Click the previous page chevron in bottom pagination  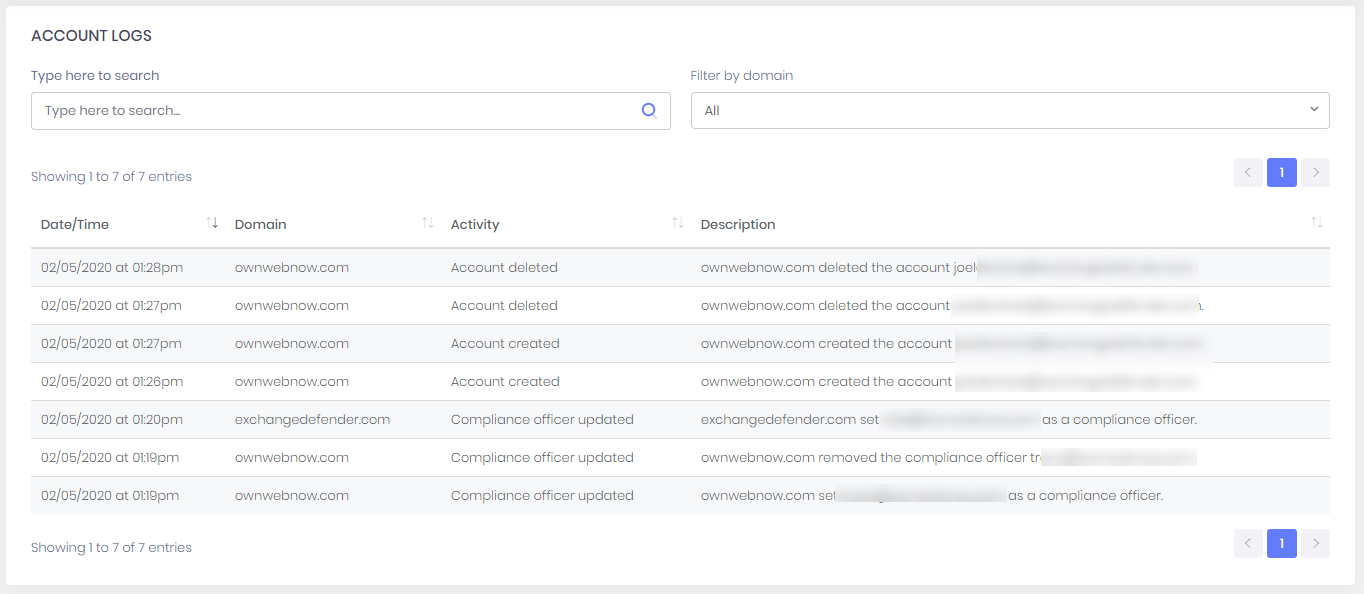[1247, 543]
